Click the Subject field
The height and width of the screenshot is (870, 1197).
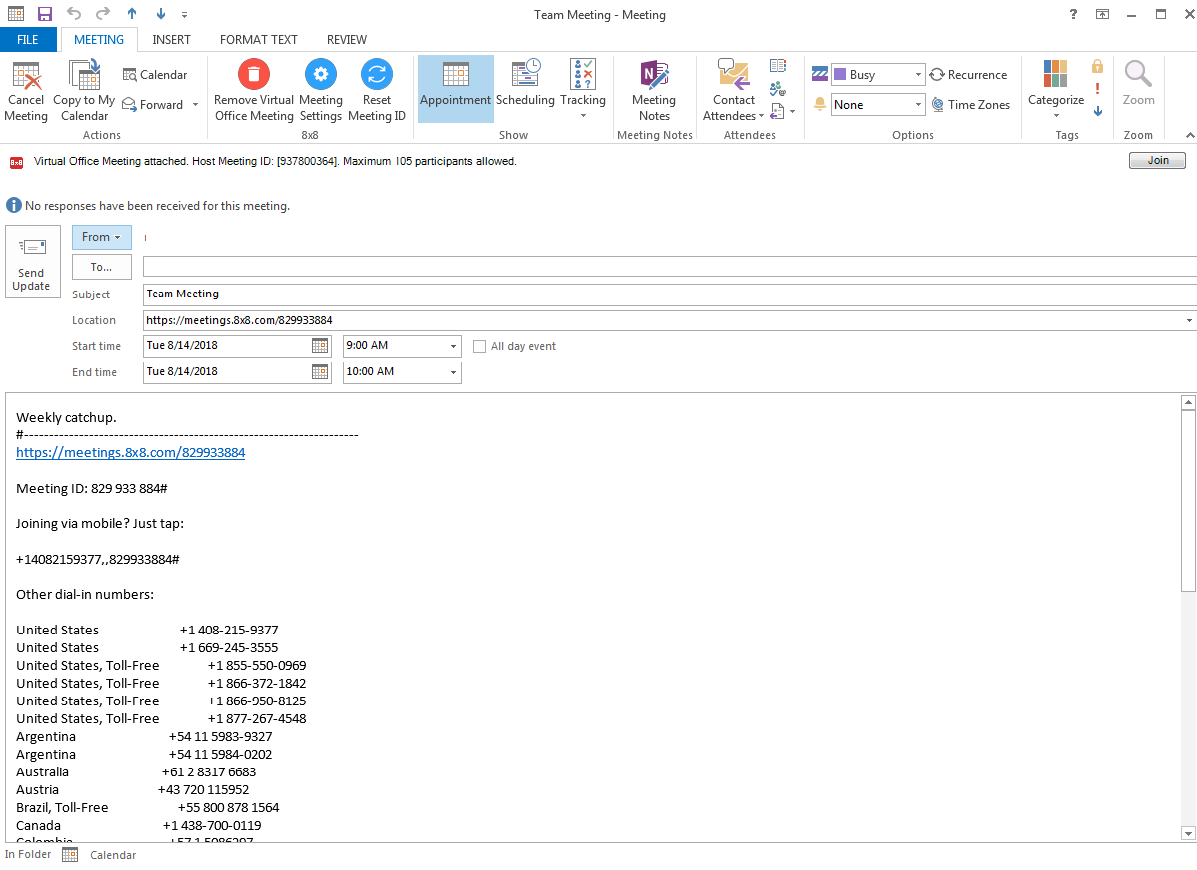click(x=669, y=294)
